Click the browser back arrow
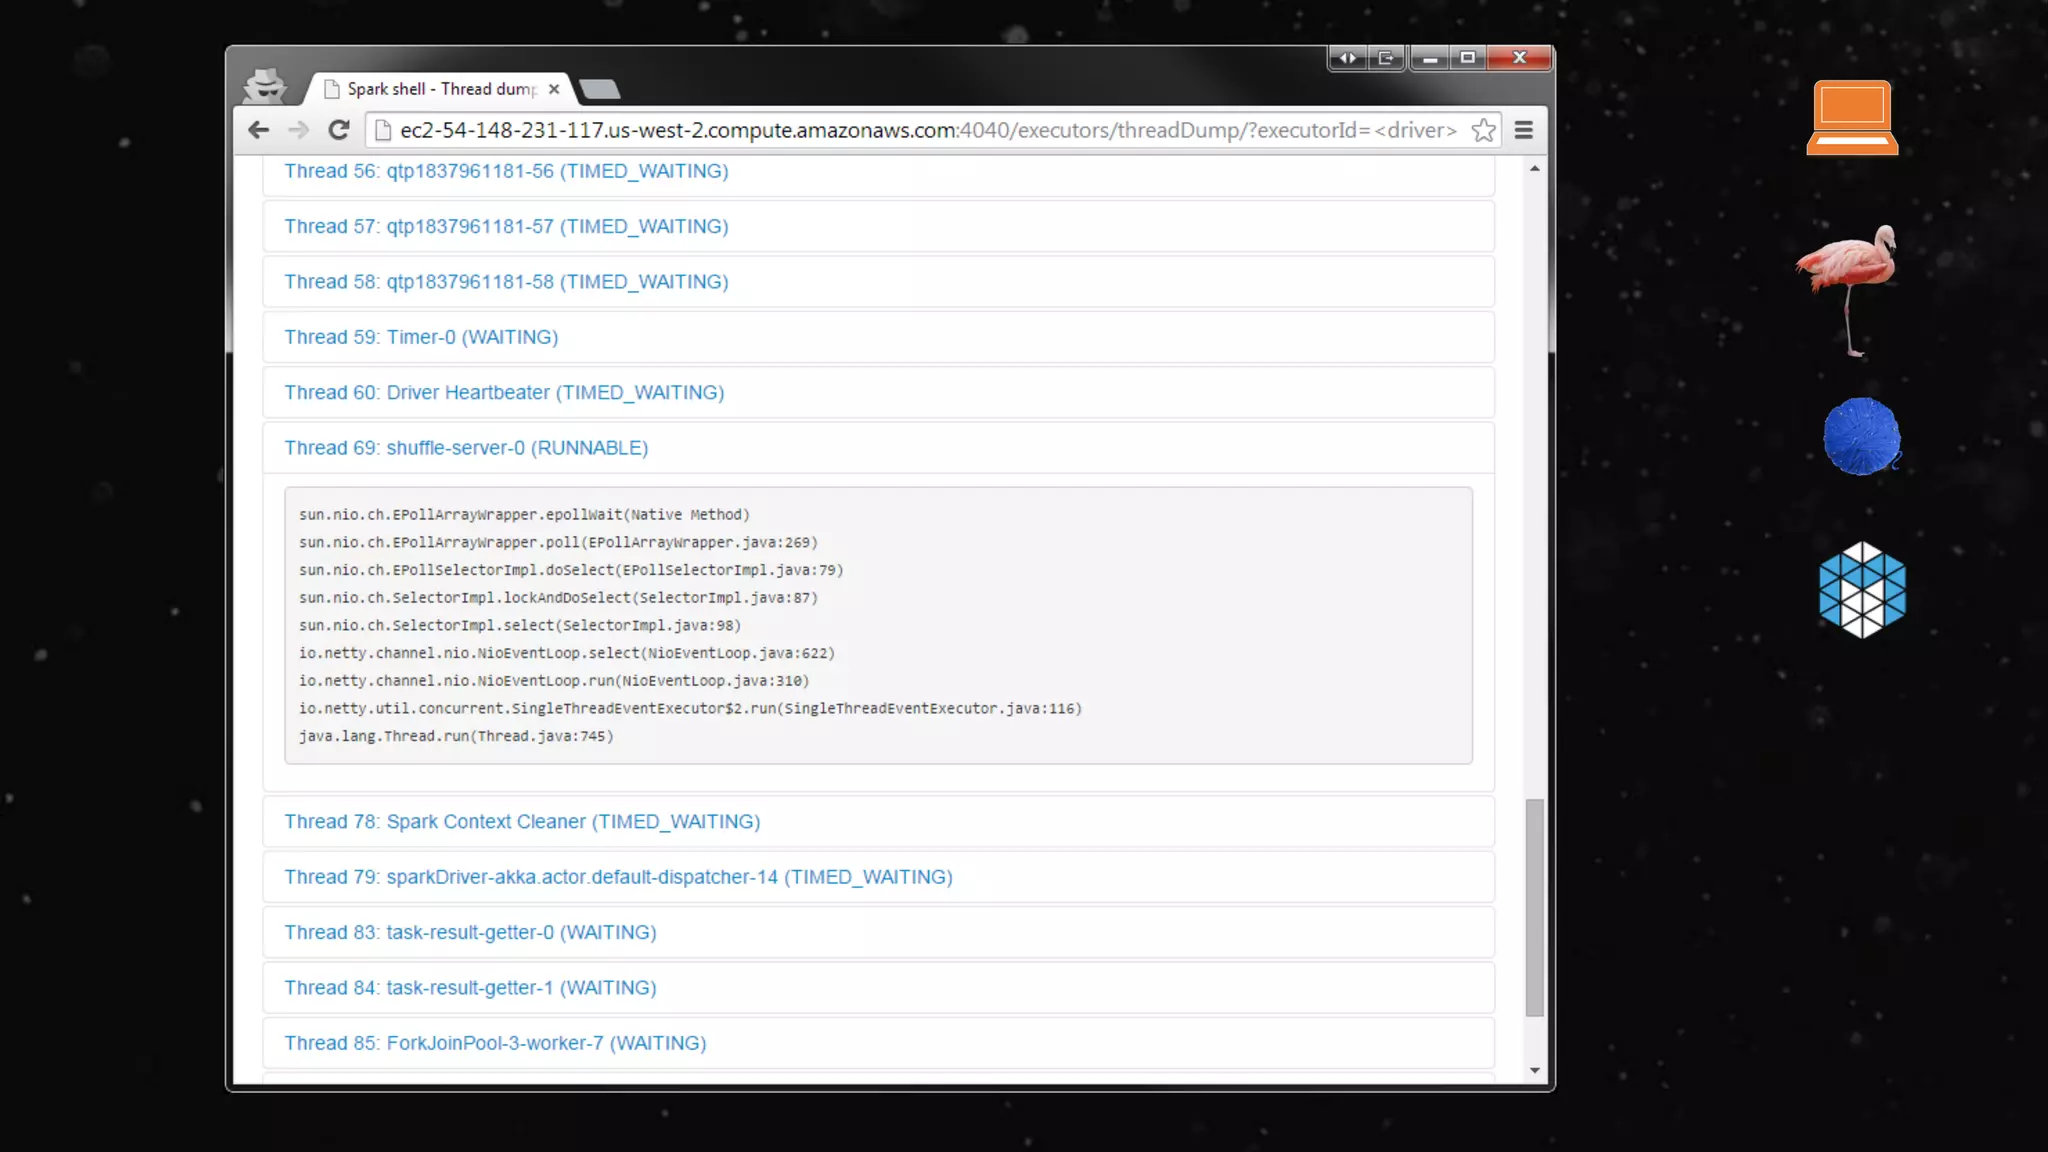 click(x=259, y=130)
